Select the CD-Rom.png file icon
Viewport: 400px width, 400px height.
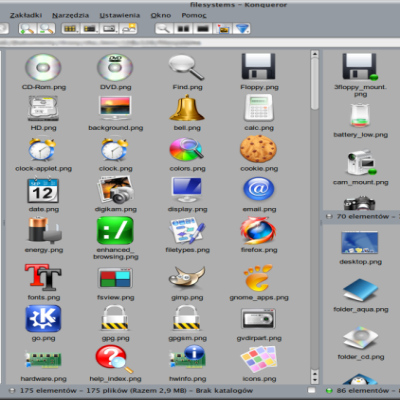point(43,68)
